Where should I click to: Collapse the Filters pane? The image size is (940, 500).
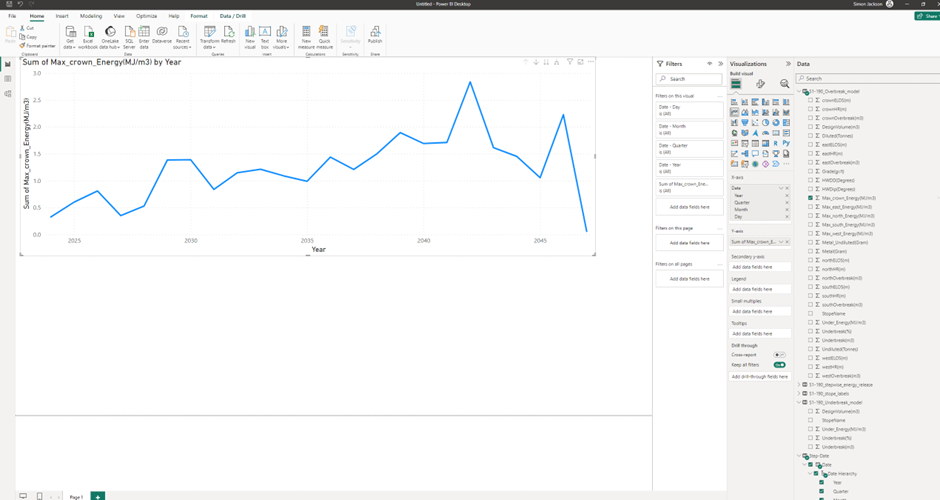[x=721, y=64]
